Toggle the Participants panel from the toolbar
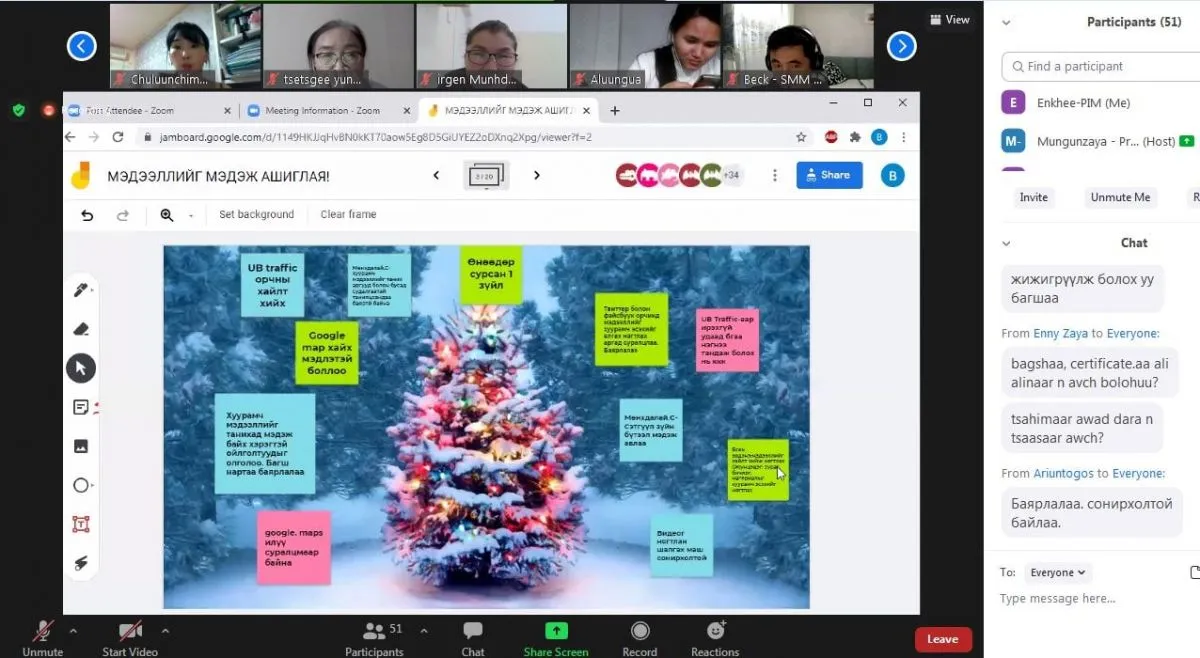This screenshot has width=1200, height=658. pyautogui.click(x=375, y=638)
